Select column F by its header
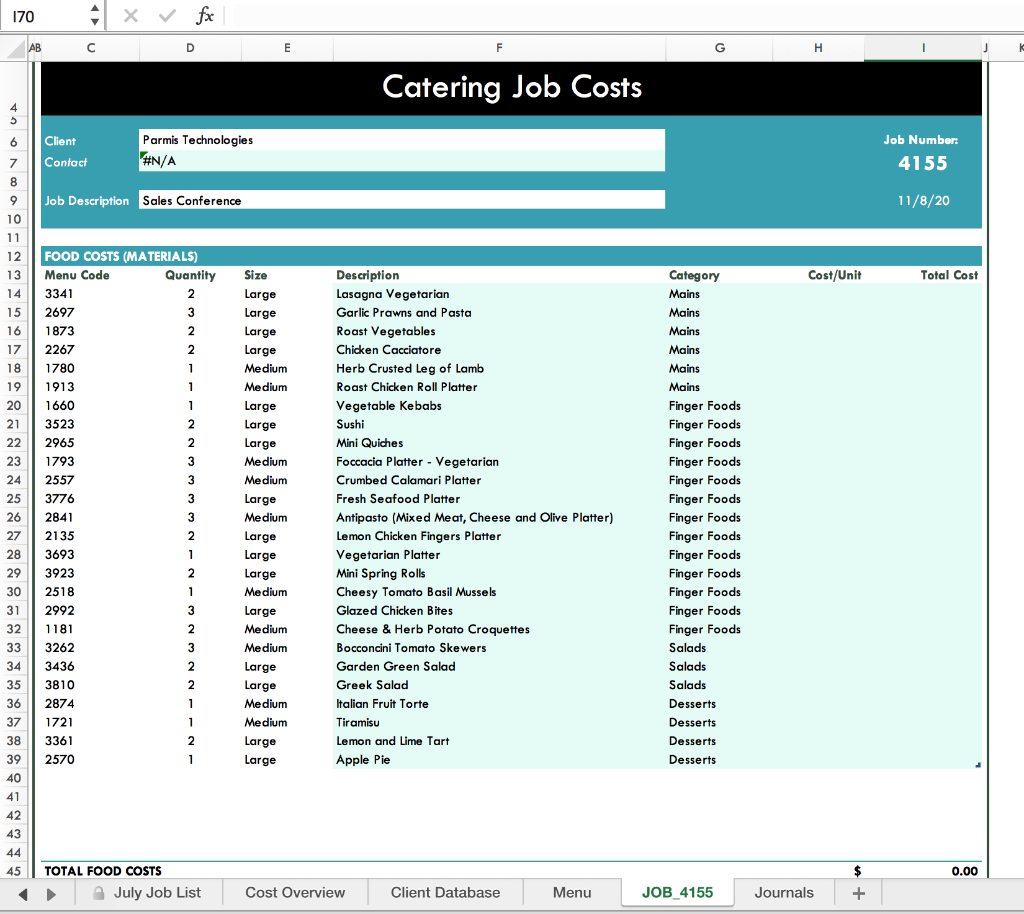Viewport: 1024px width, 914px height. point(500,48)
